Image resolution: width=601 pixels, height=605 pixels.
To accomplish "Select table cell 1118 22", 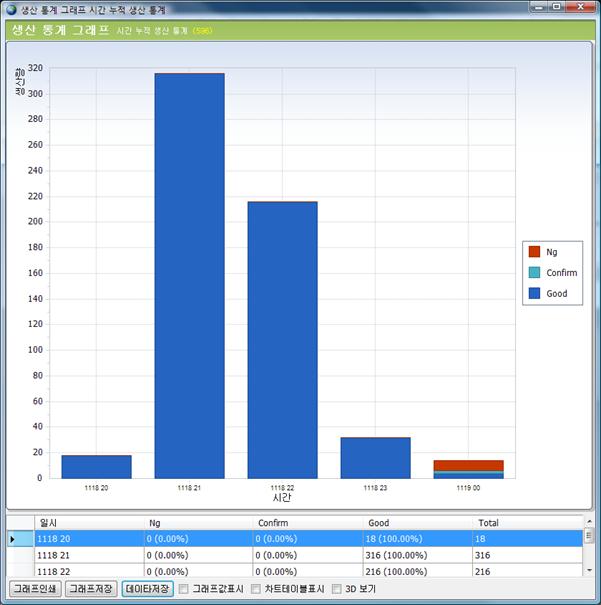I will (x=89, y=570).
